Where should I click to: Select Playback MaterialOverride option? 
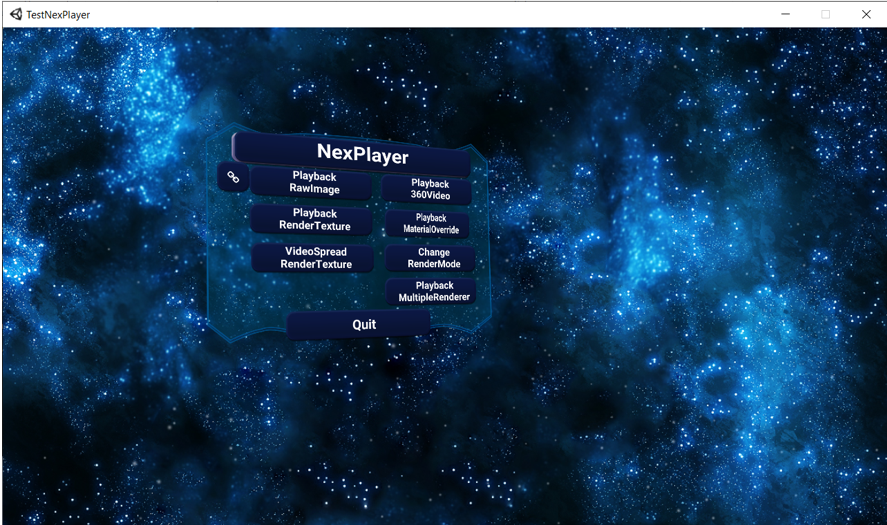(x=428, y=224)
